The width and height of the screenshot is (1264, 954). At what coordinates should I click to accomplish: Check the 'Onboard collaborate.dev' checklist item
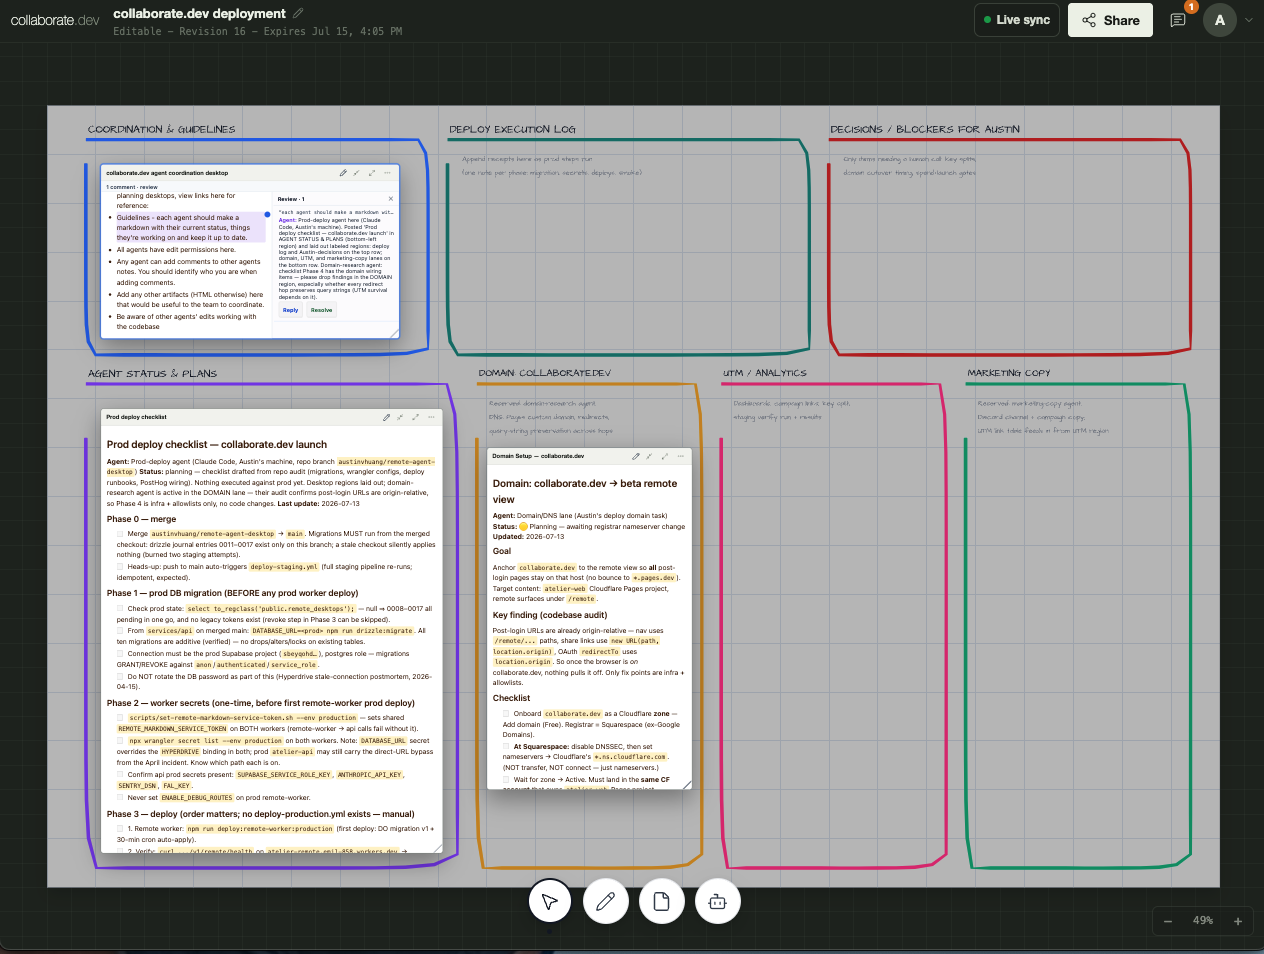(506, 714)
